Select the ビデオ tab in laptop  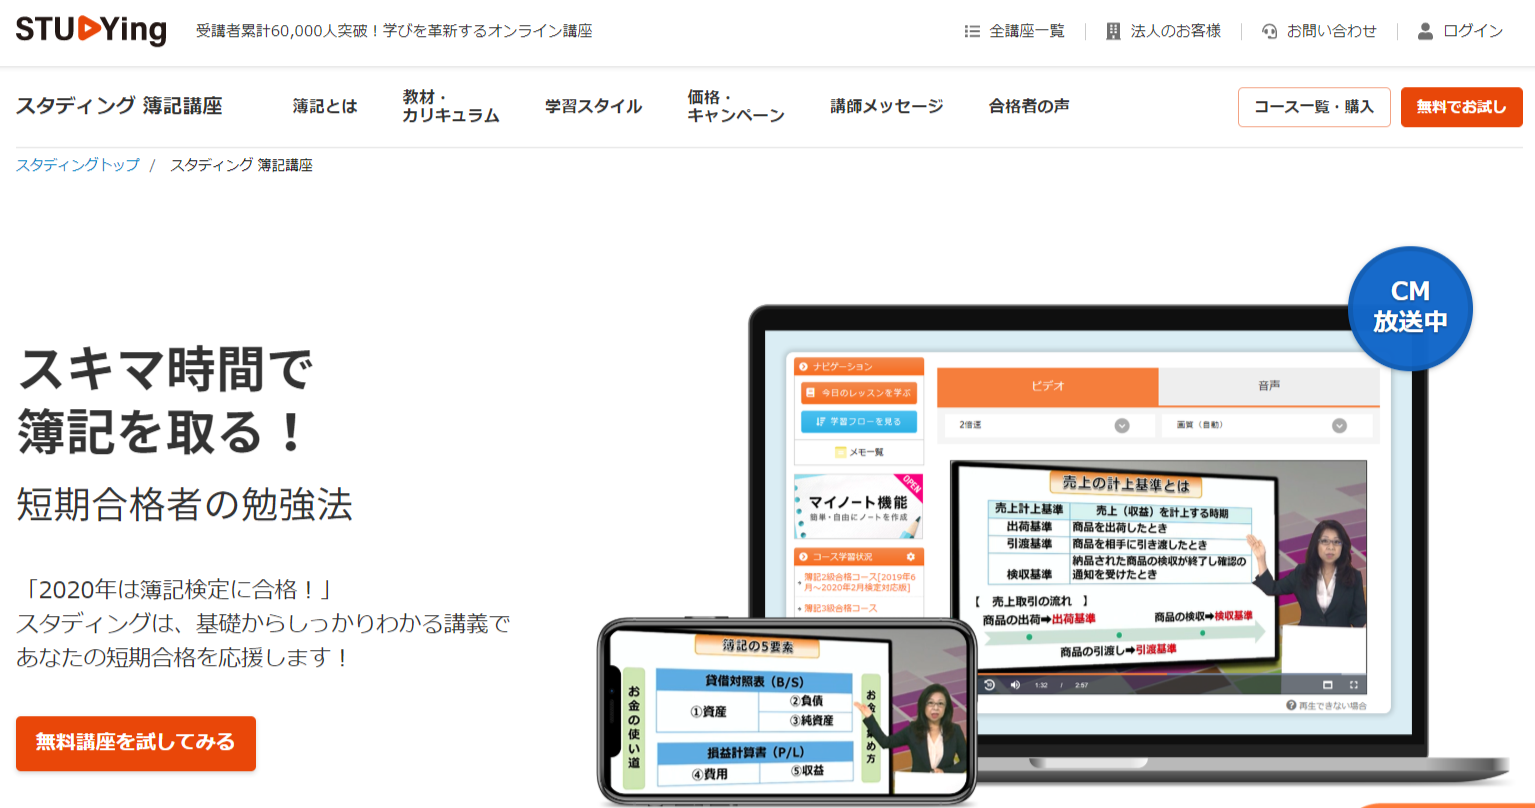(1047, 386)
